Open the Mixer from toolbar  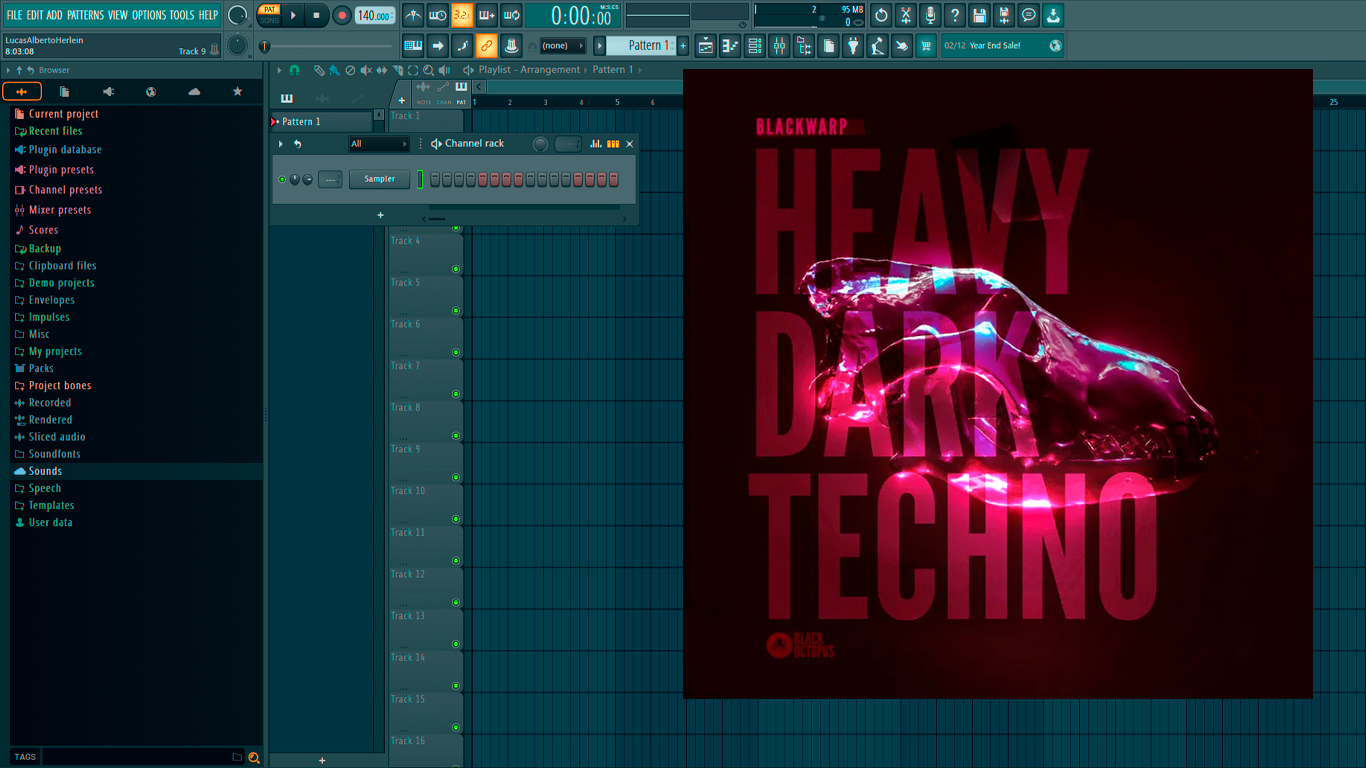[x=779, y=46]
